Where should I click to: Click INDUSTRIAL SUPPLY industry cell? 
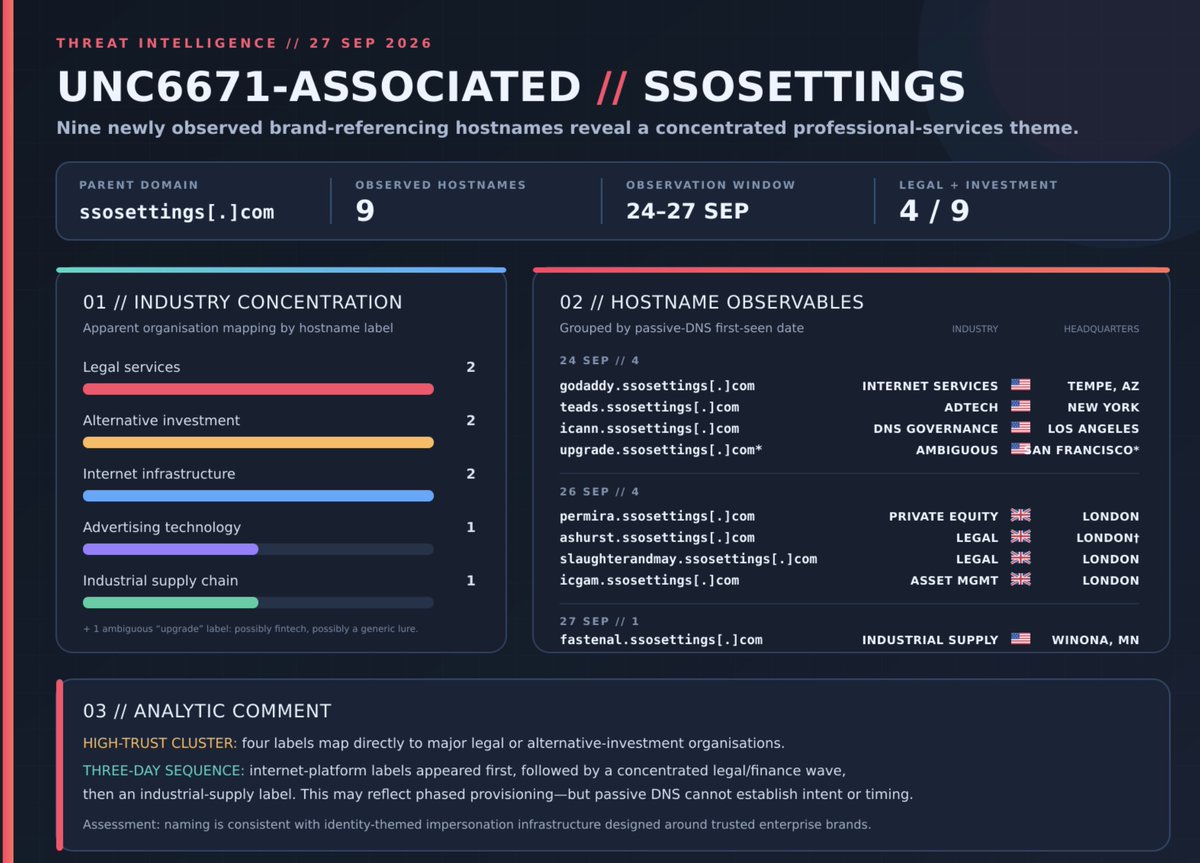click(930, 639)
